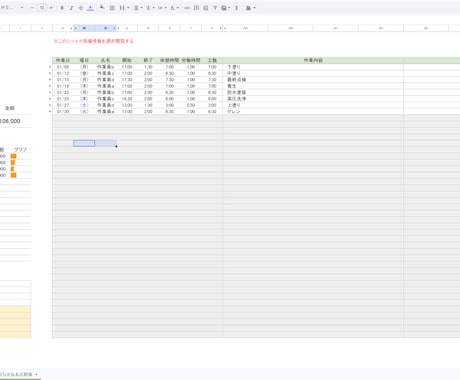The image size is (460, 380).
Task: Select the 終了 header cell
Action: coord(148,60)
